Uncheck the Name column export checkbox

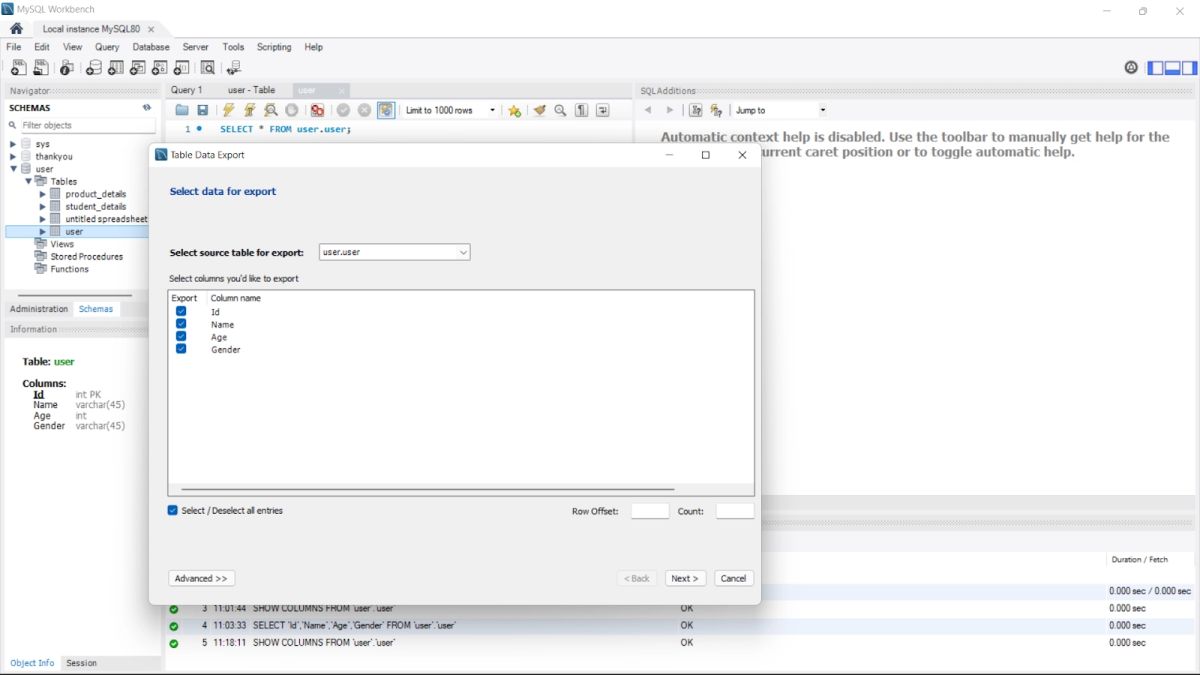(181, 324)
